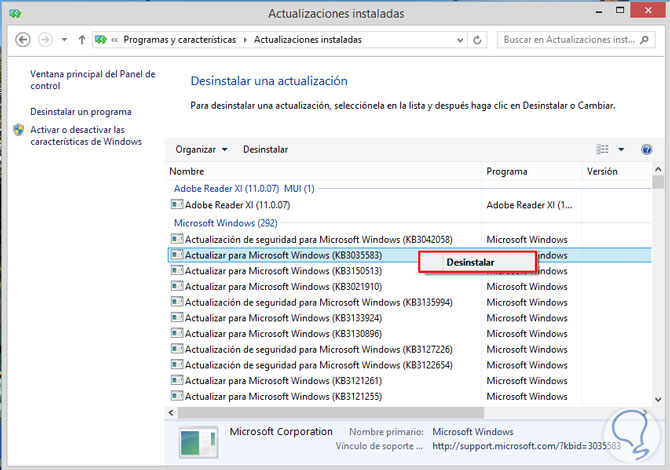Click the search Actualizaciones instaladas field
Image resolution: width=670 pixels, height=470 pixels.
tap(568, 40)
